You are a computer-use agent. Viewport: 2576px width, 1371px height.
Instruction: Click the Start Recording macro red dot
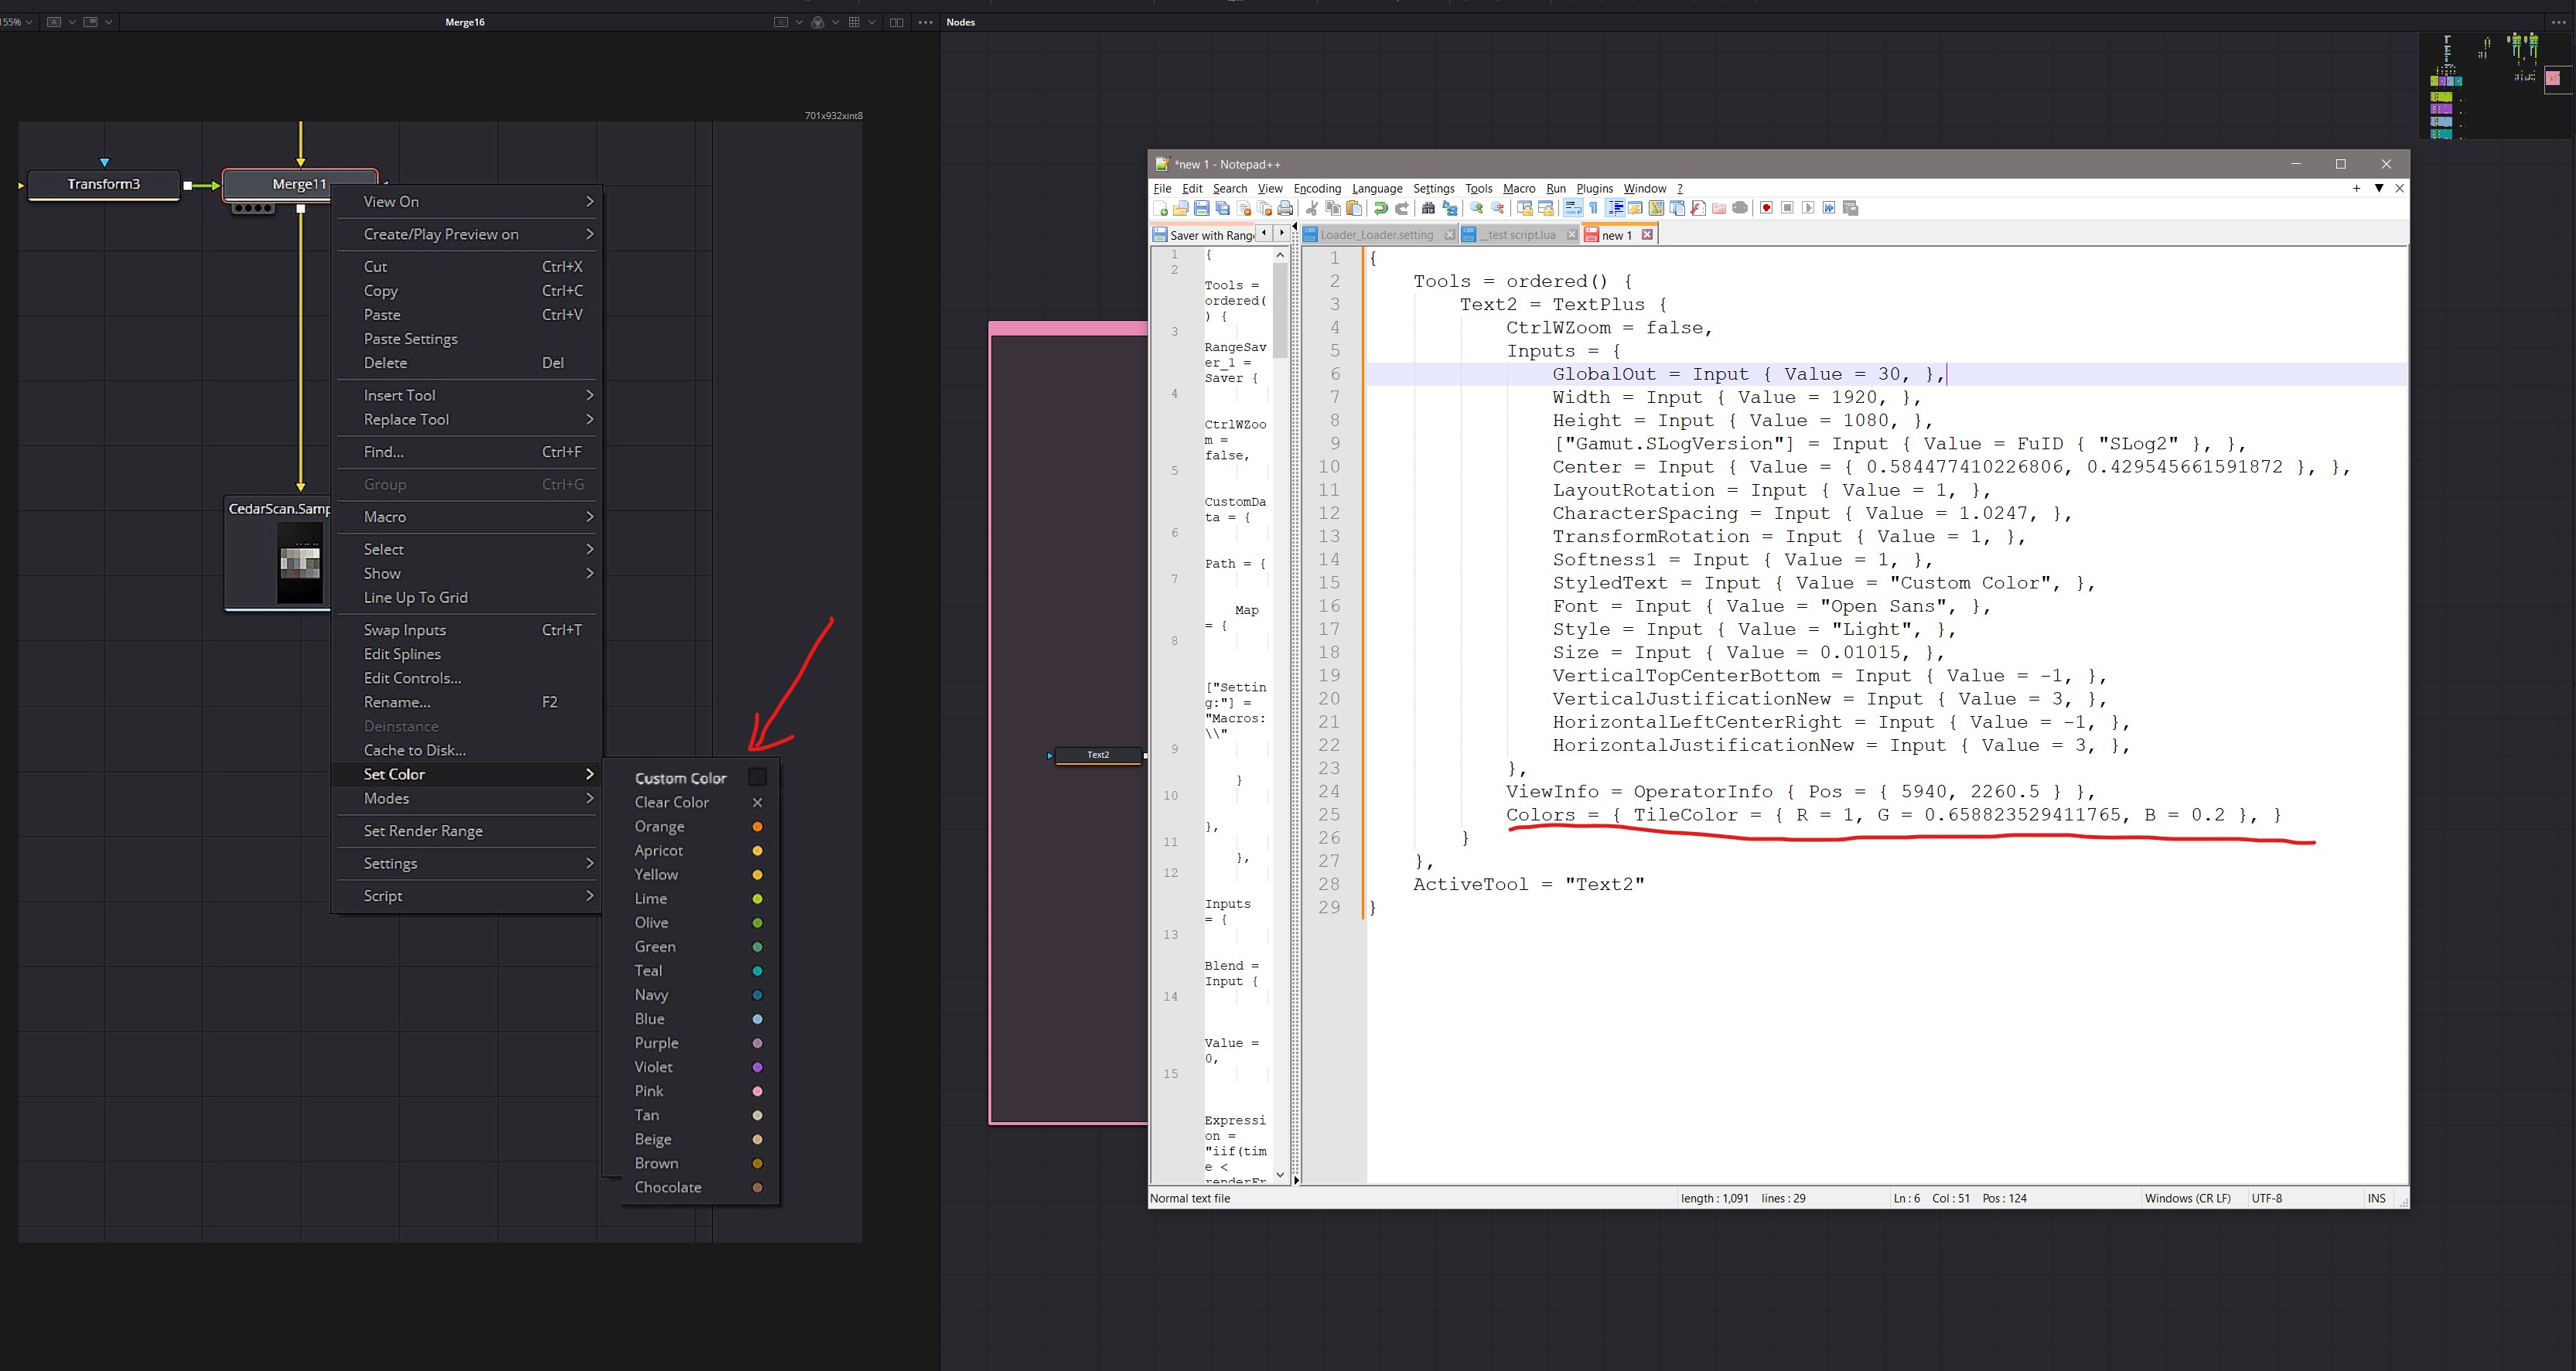click(x=1766, y=208)
